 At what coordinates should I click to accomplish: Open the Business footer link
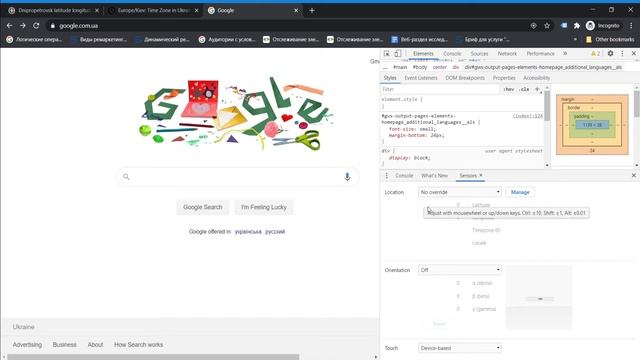tap(64, 344)
